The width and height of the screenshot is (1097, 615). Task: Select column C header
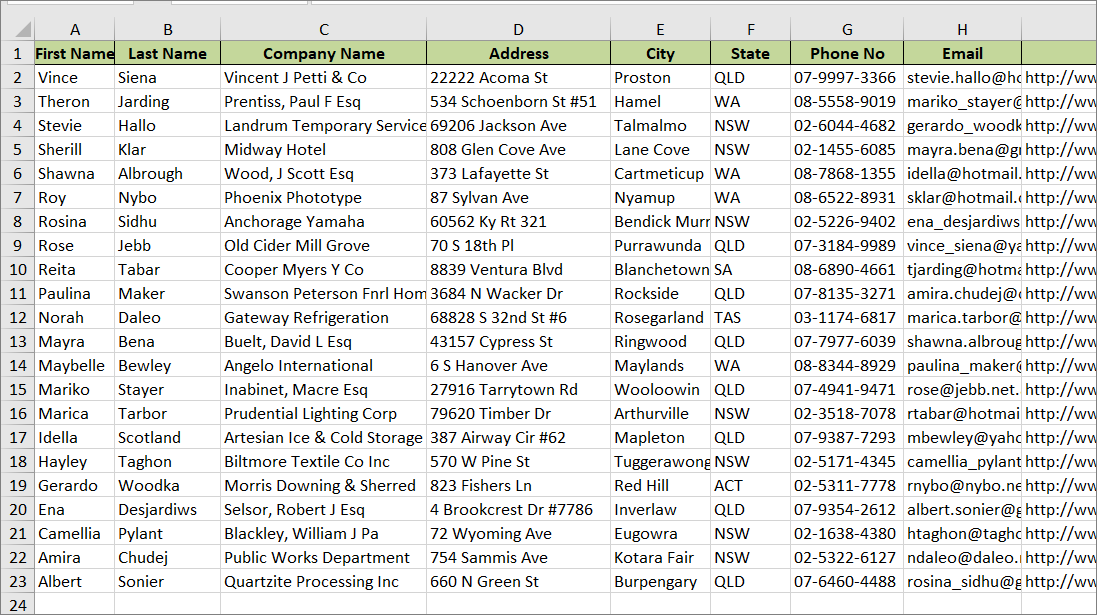[x=323, y=29]
